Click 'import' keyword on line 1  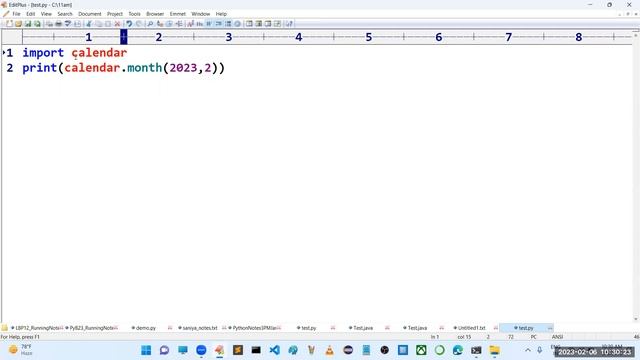pos(43,53)
